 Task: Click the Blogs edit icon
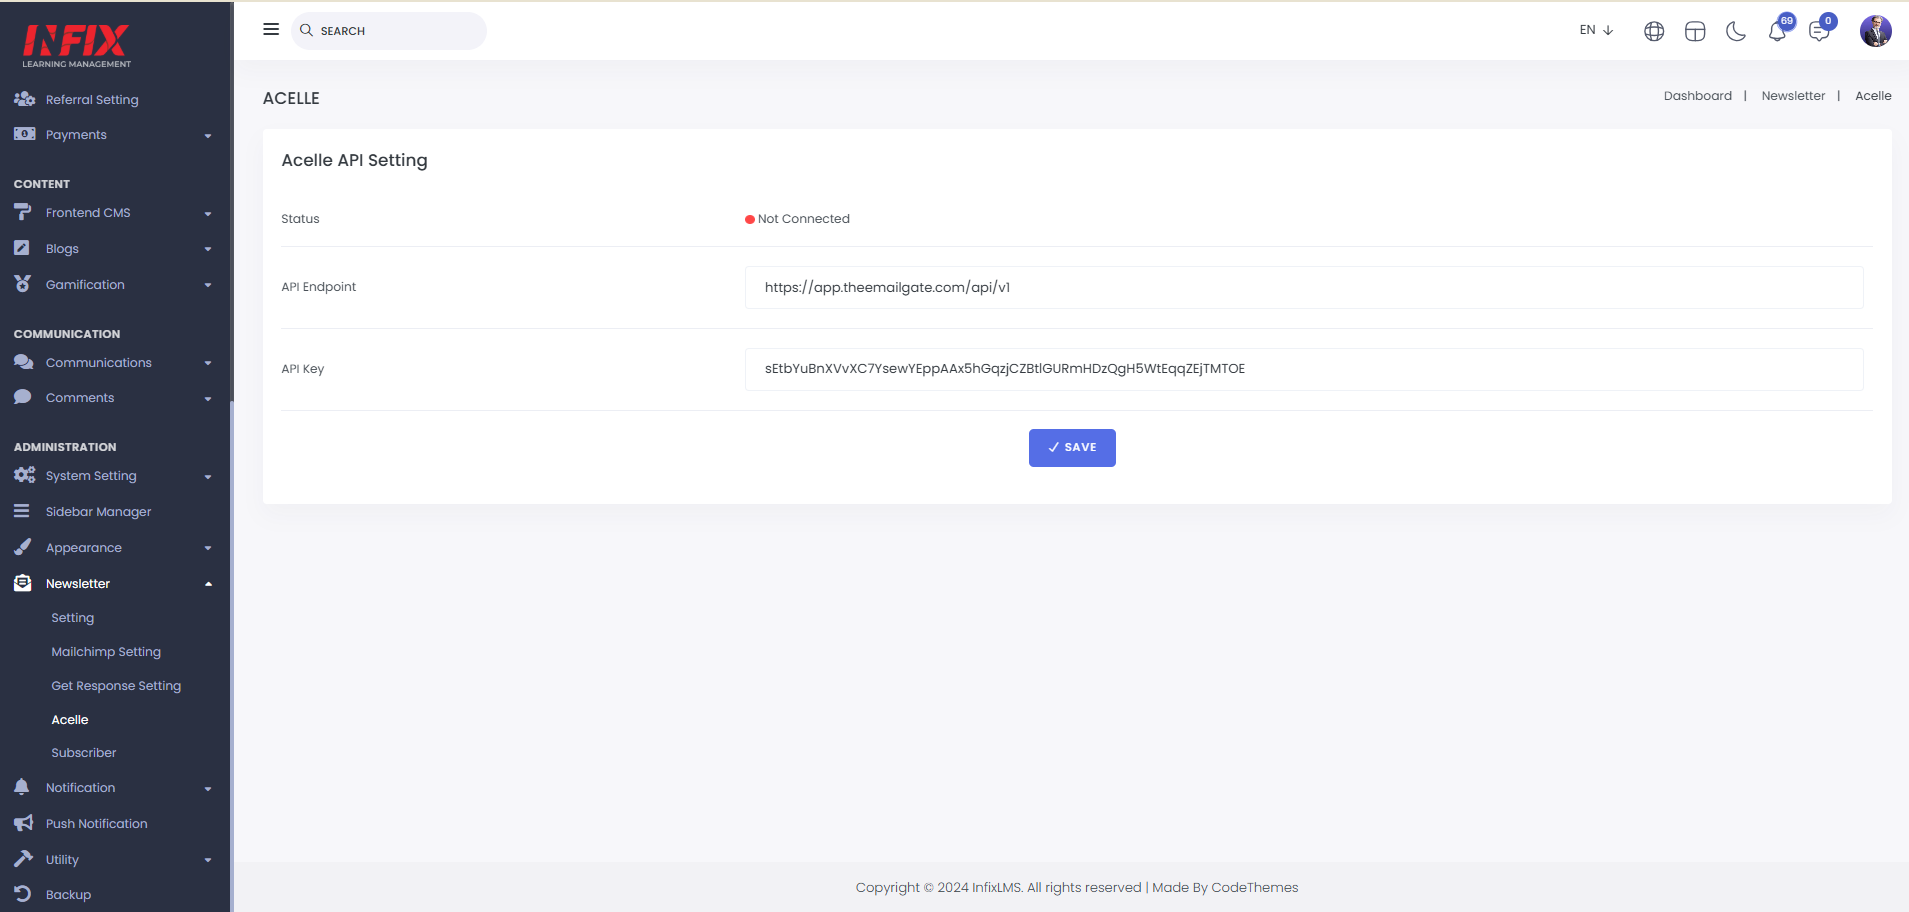22,248
